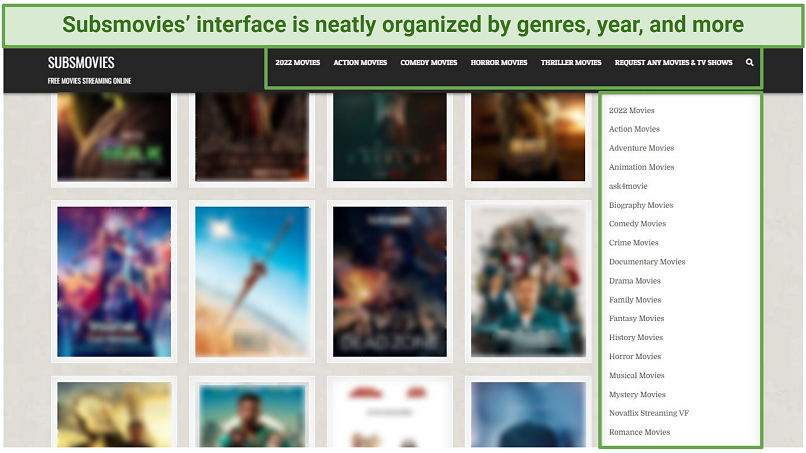This screenshot has height=453, width=806.
Task: Choose Thriller Movies in top navigation
Action: click(x=571, y=62)
